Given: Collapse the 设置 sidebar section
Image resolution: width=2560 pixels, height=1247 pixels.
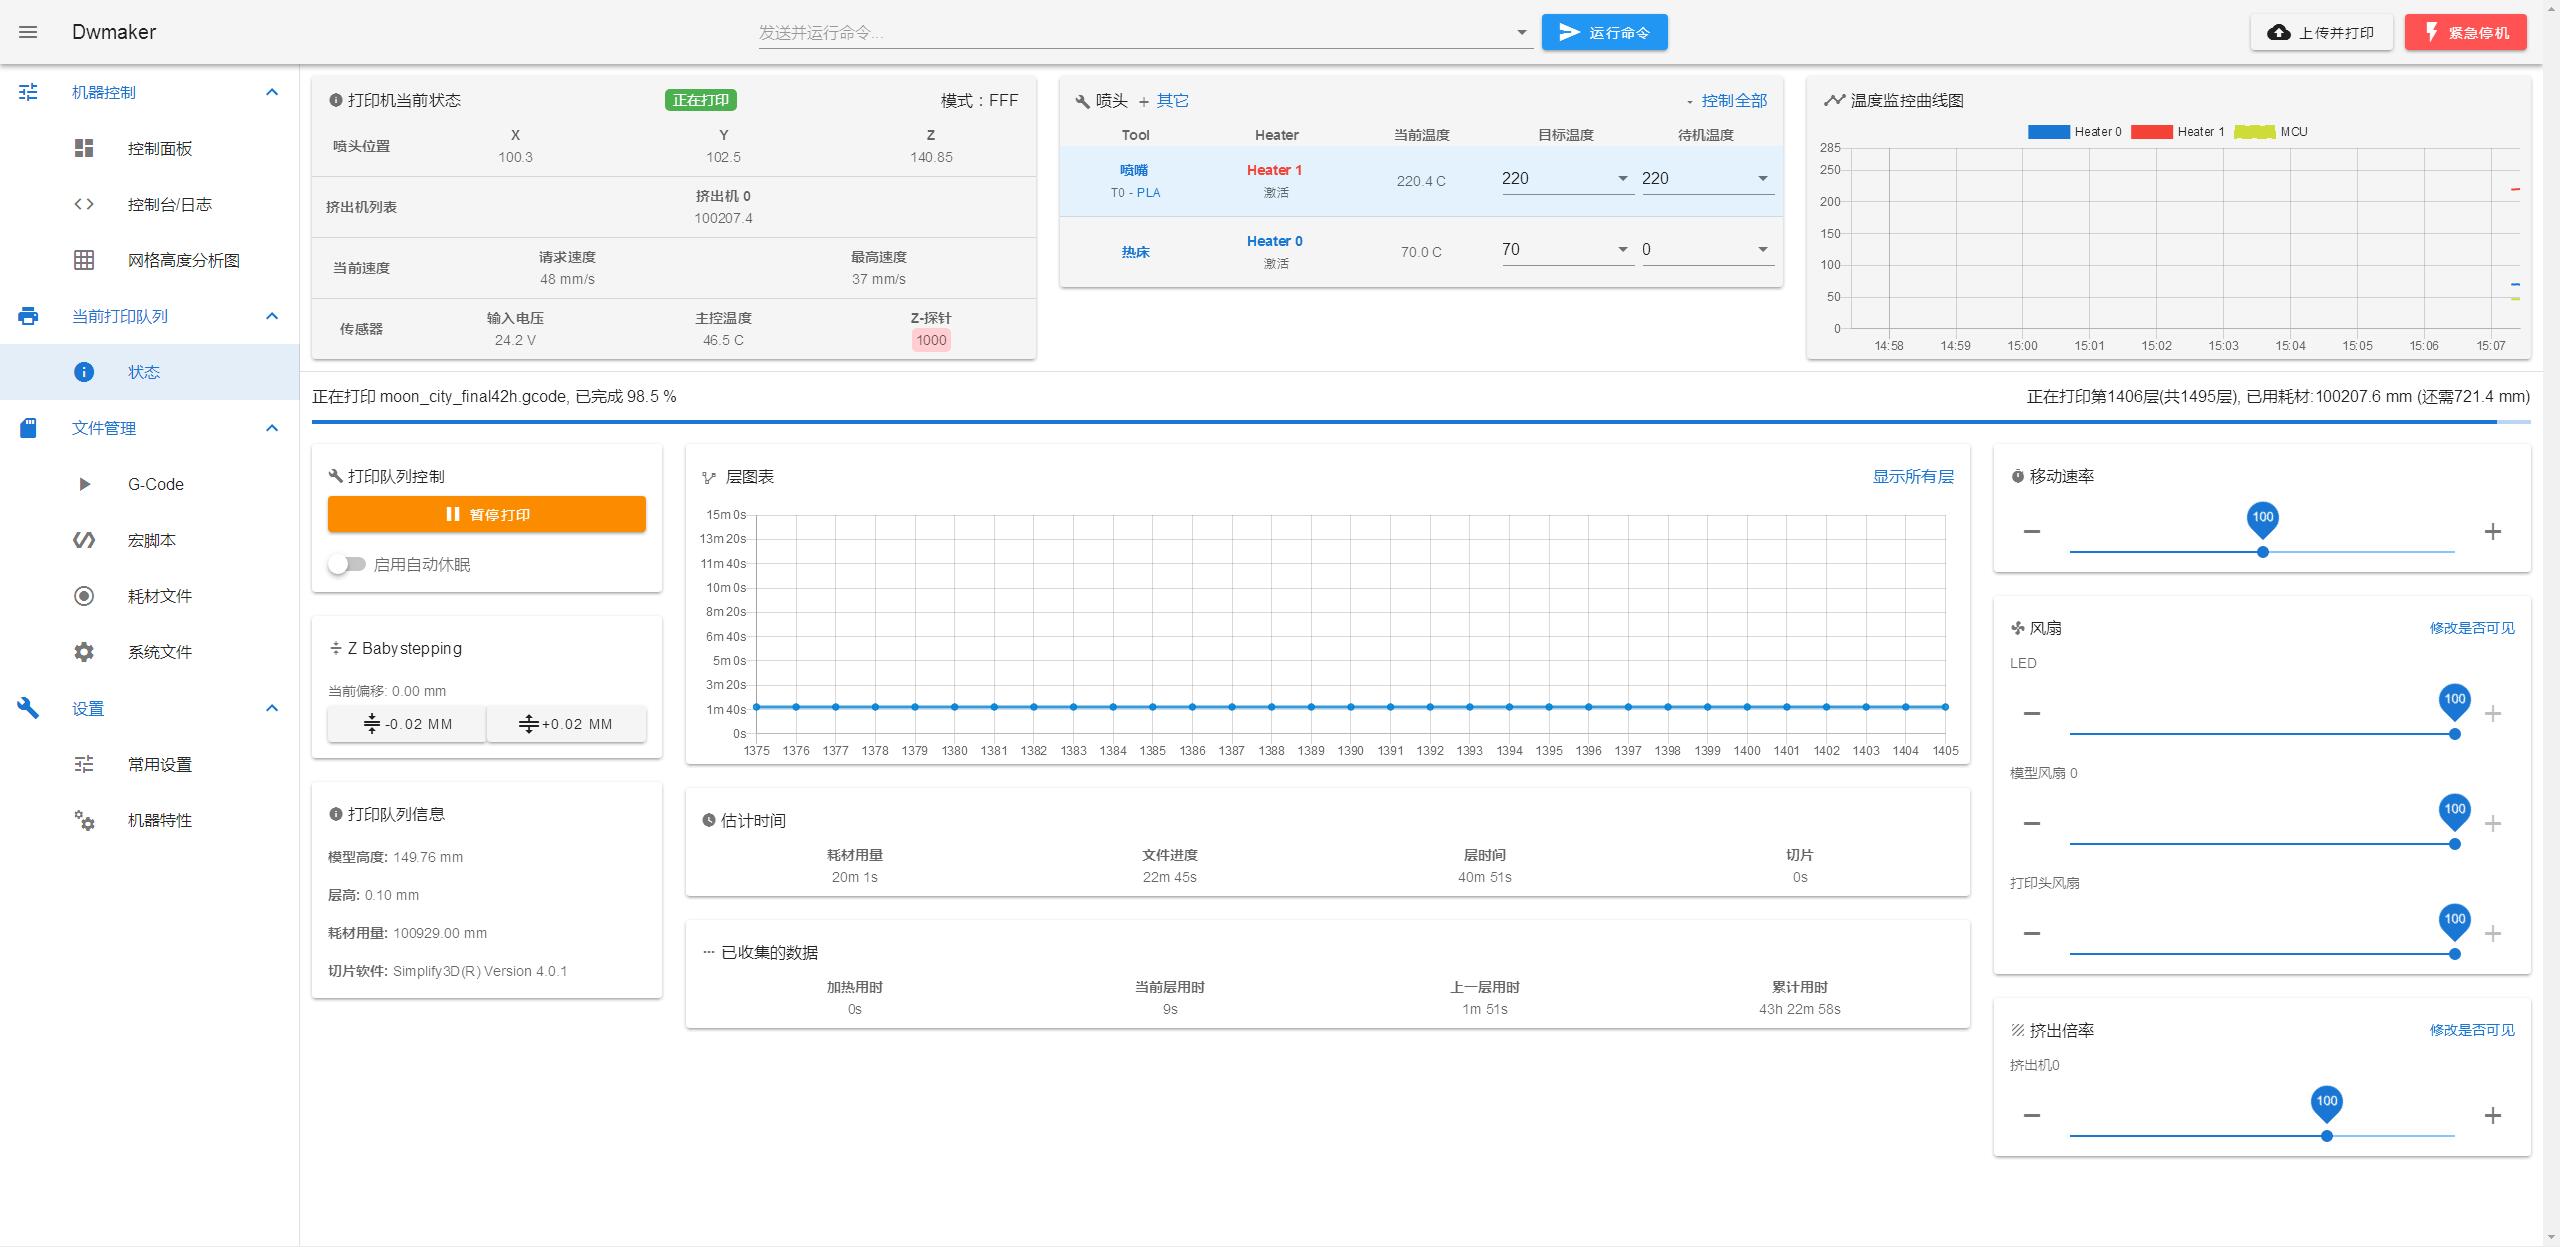Looking at the screenshot, I should pyautogui.click(x=271, y=708).
